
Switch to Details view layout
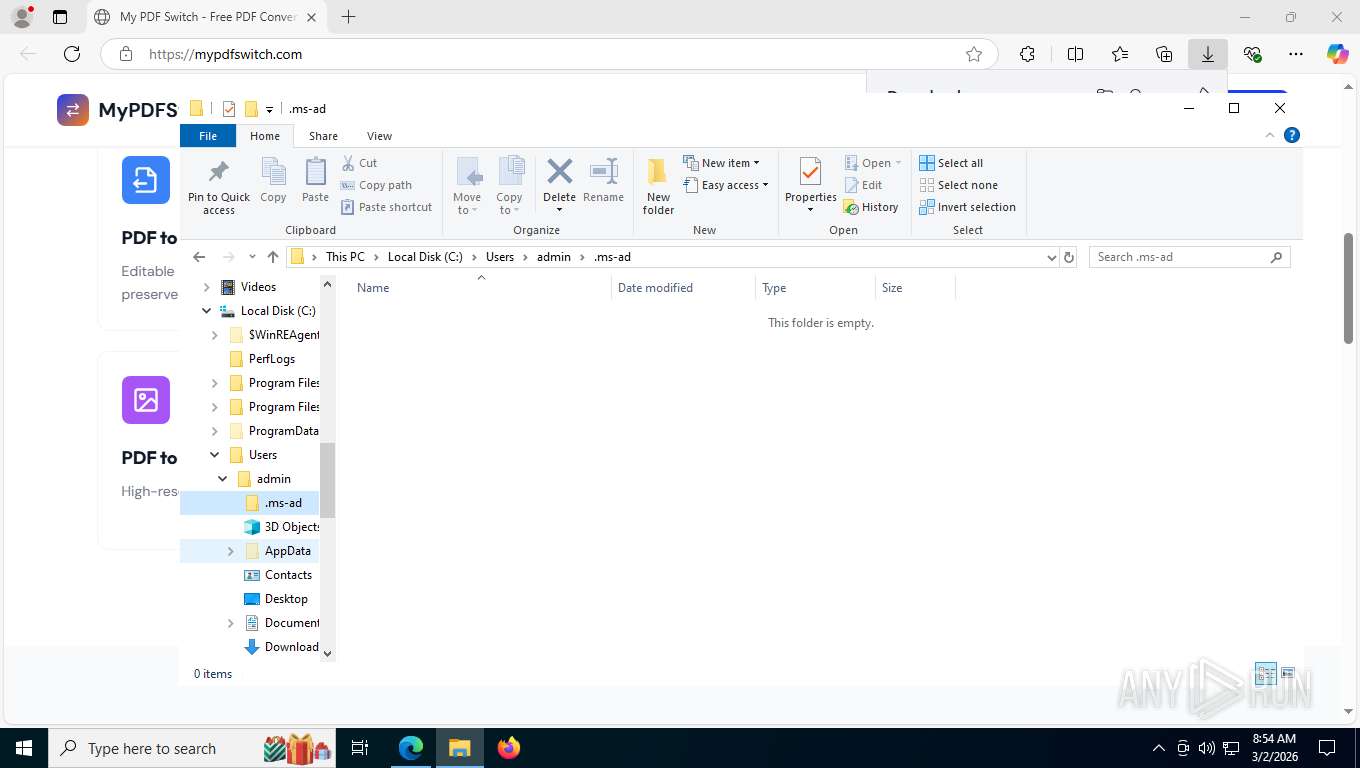click(x=1266, y=673)
